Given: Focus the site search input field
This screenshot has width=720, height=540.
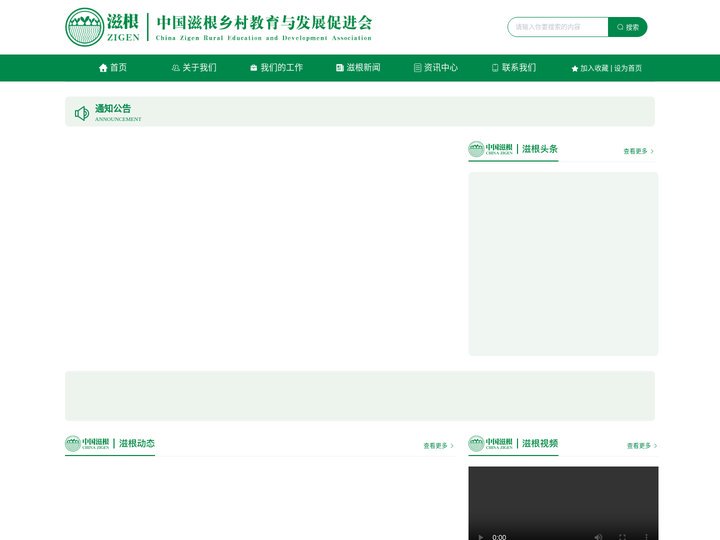Looking at the screenshot, I should point(558,27).
